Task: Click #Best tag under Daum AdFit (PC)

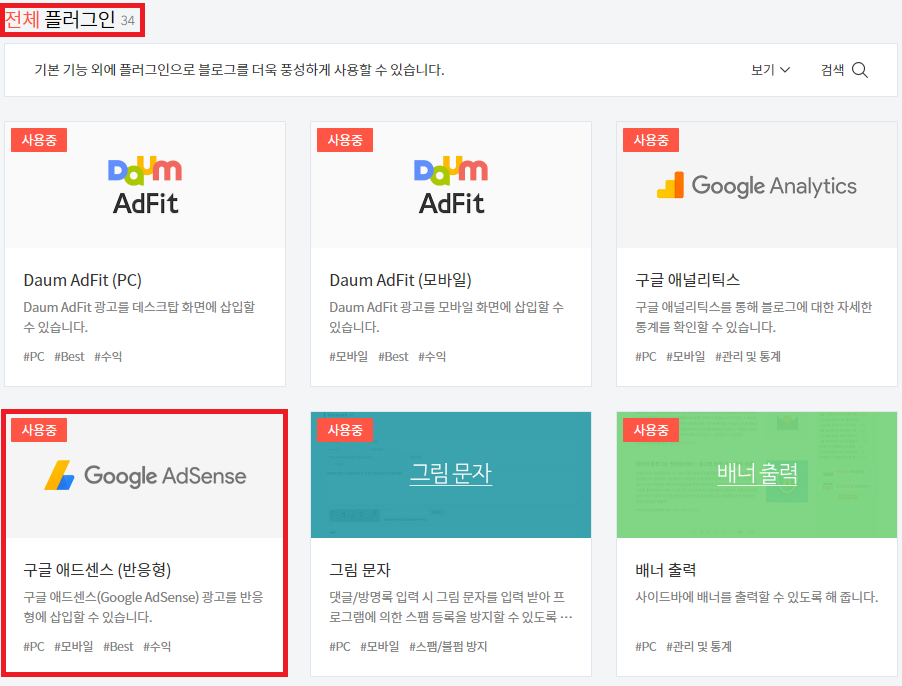Action: (x=69, y=357)
